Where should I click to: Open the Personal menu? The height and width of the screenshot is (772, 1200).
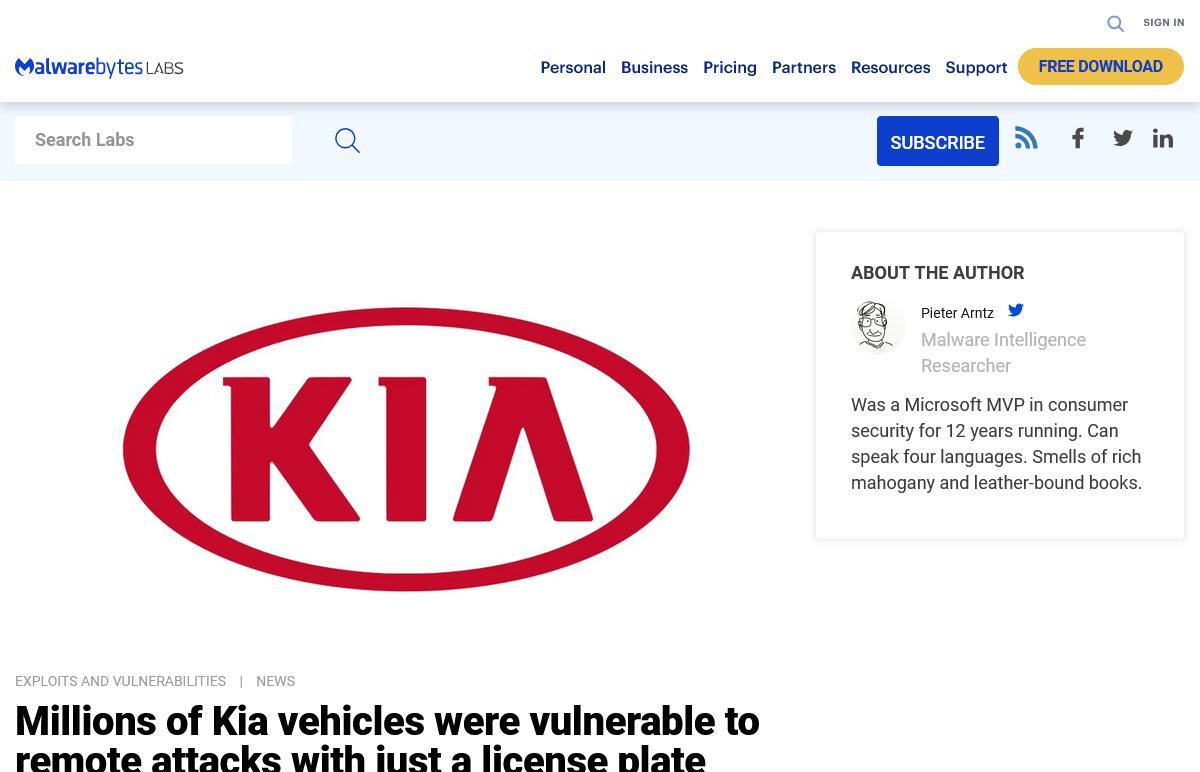573,67
